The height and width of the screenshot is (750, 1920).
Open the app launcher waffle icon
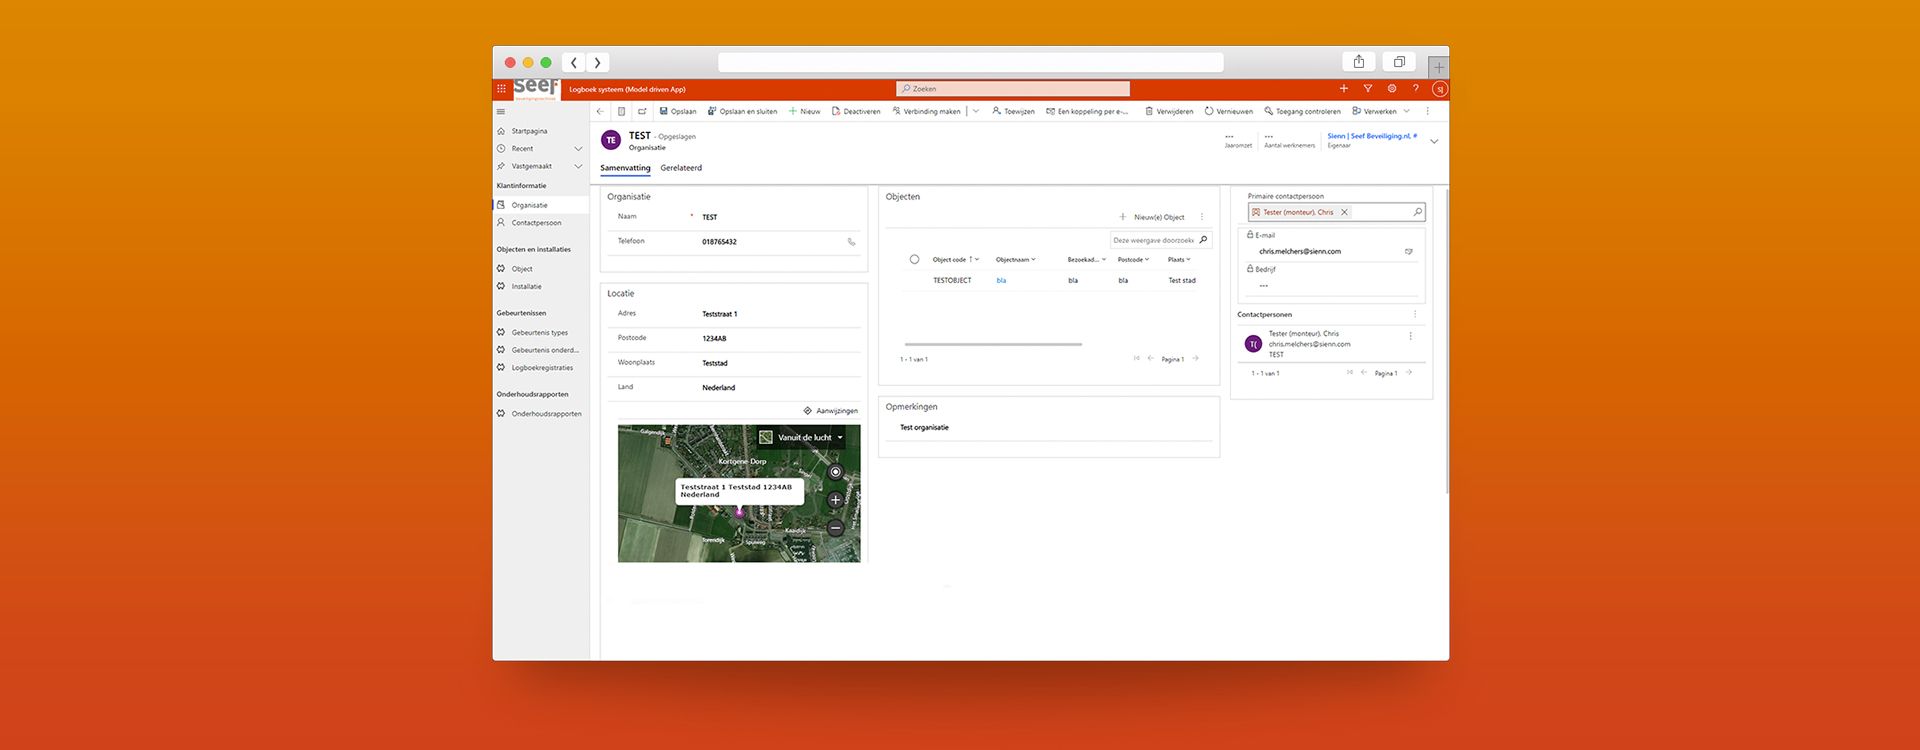501,89
